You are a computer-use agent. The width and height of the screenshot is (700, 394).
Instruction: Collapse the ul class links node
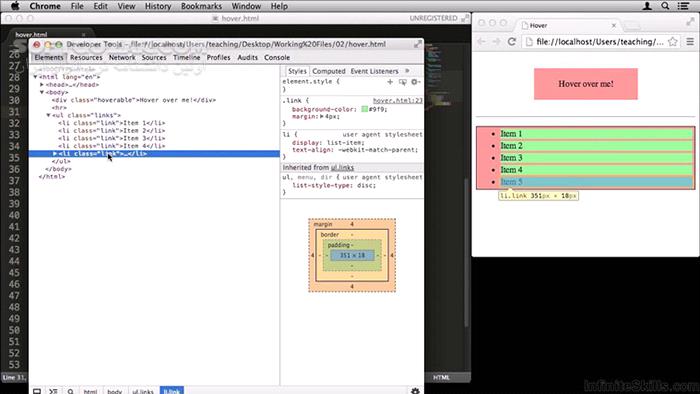pos(49,115)
